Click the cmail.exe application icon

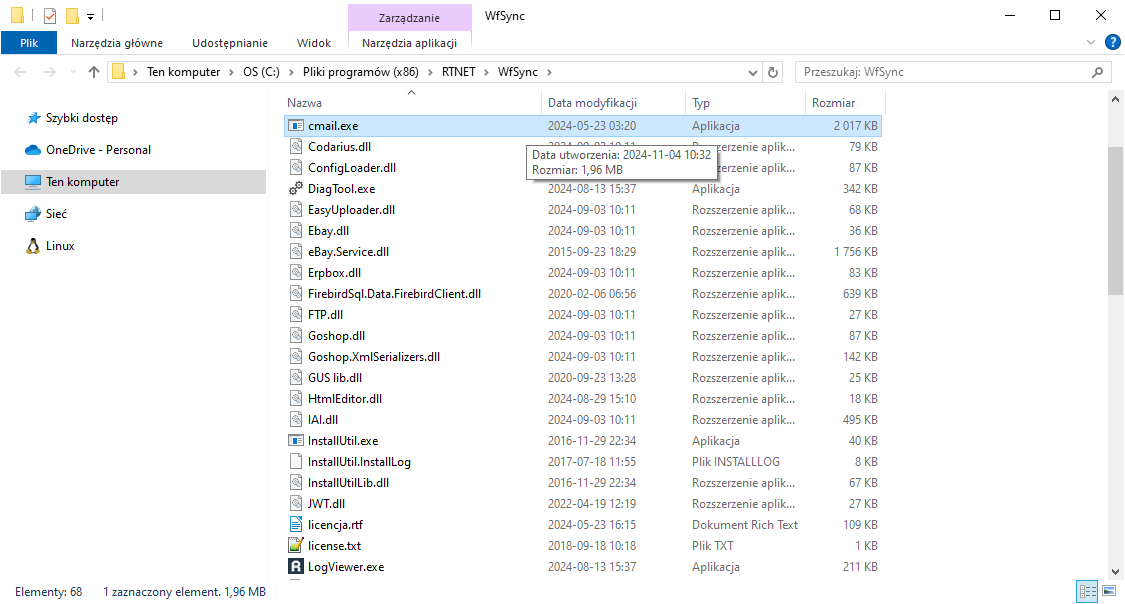click(x=296, y=126)
